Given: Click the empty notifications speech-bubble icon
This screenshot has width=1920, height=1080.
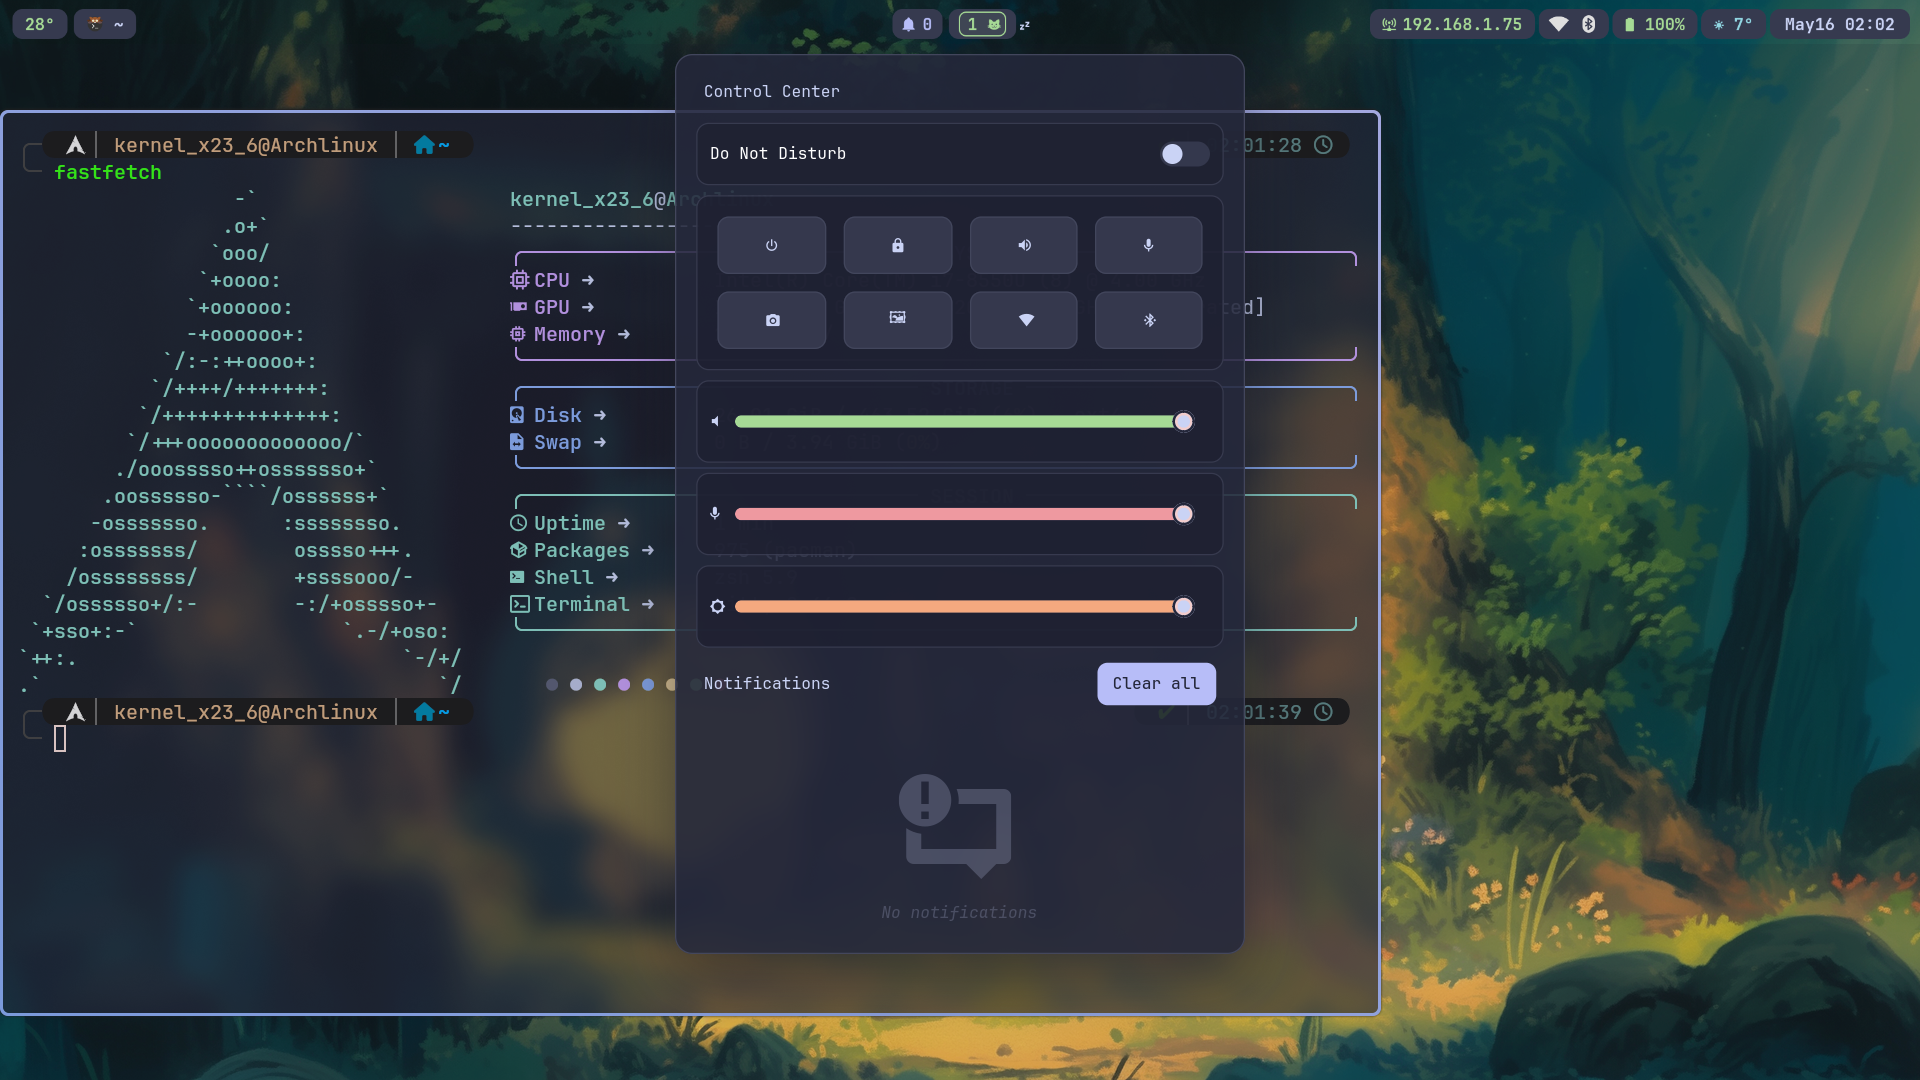Looking at the screenshot, I should pos(955,826).
